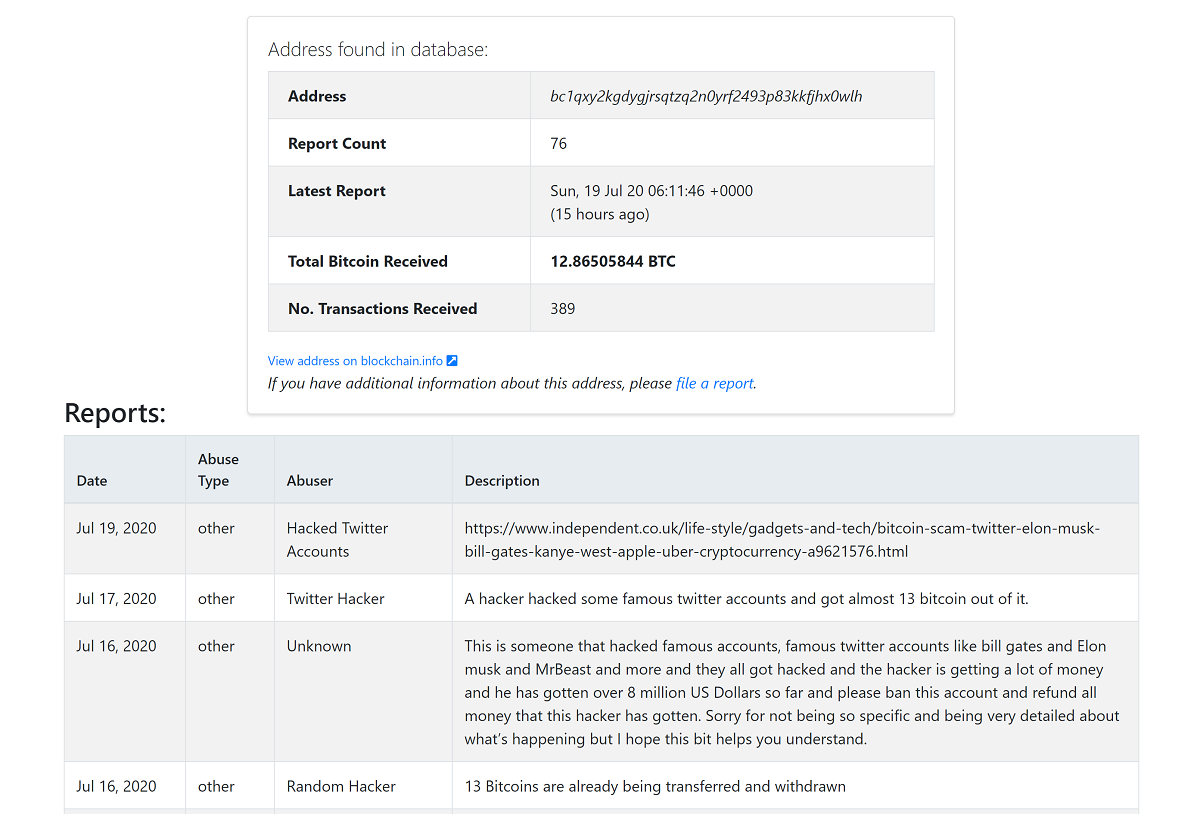The width and height of the screenshot is (1200, 814).
Task: Click the description starting 'This is someone that hacked'
Action: 792,693
